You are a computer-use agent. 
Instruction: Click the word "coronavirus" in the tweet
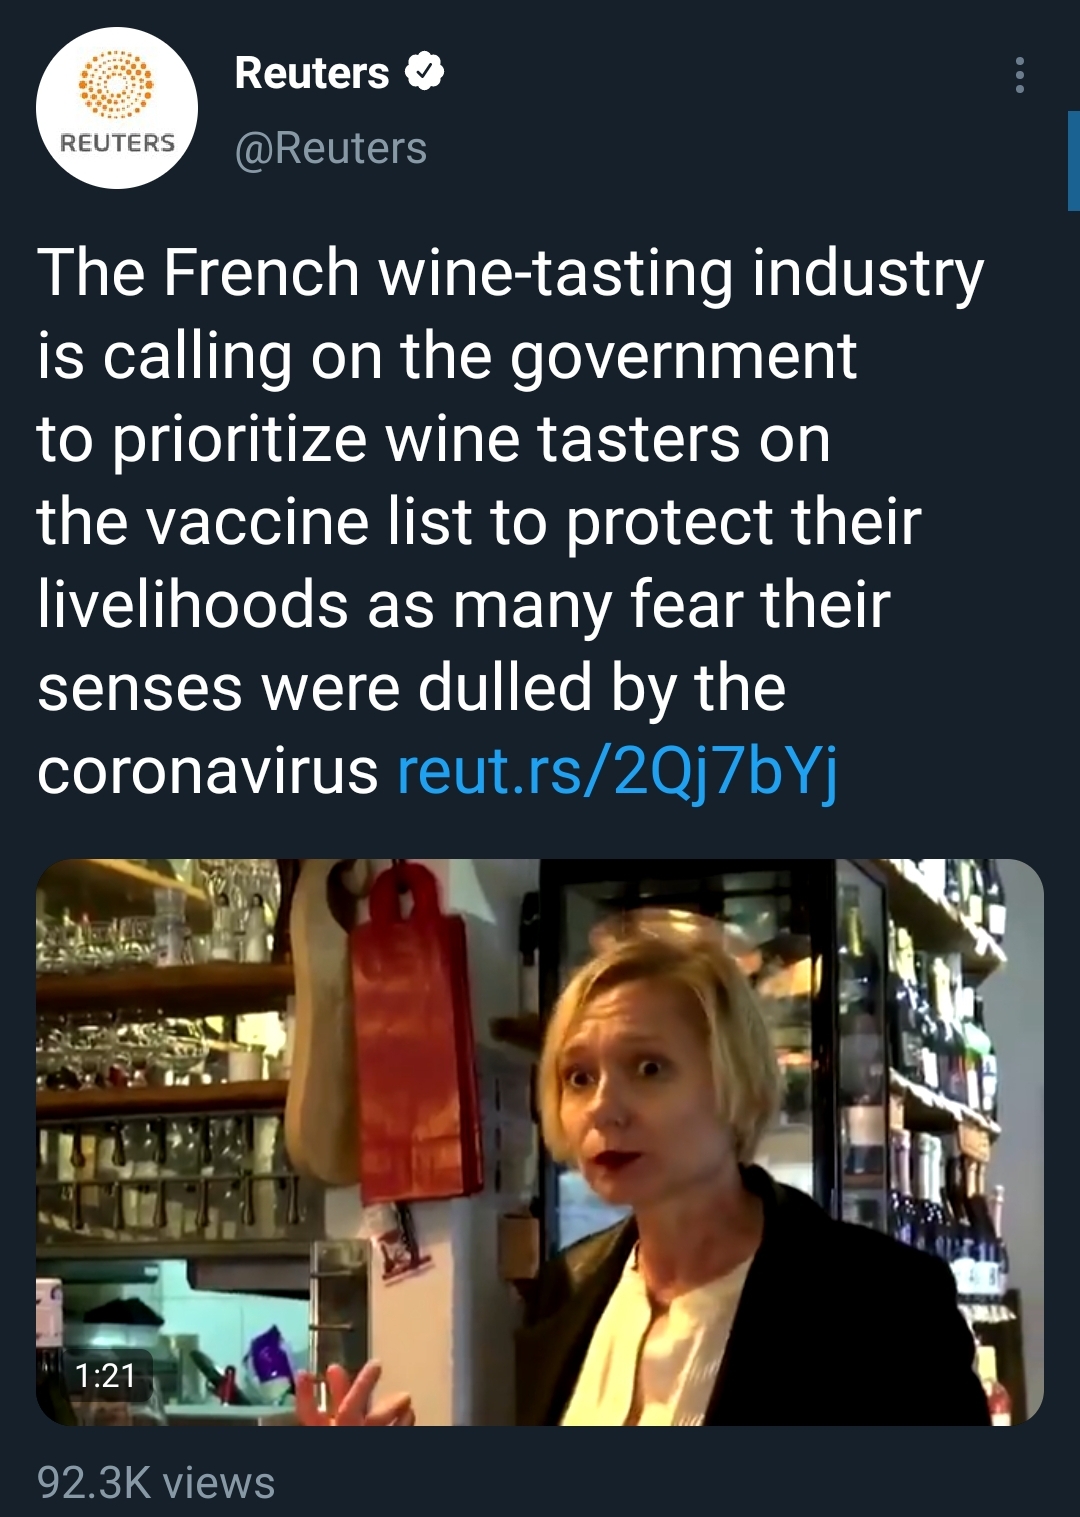tap(208, 772)
